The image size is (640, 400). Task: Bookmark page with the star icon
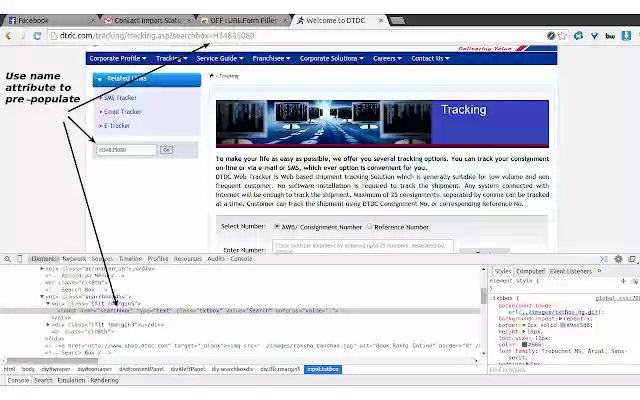tap(562, 36)
